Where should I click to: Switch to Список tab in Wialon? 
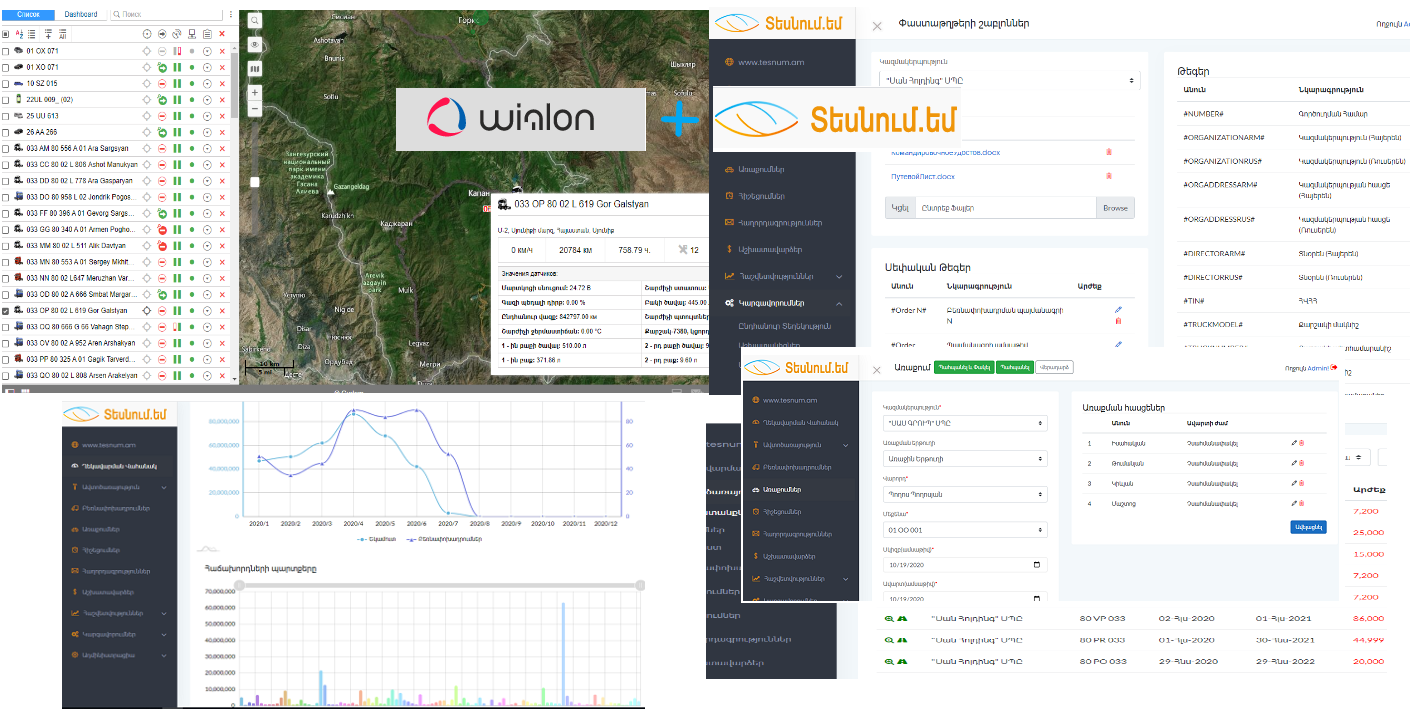[28, 15]
